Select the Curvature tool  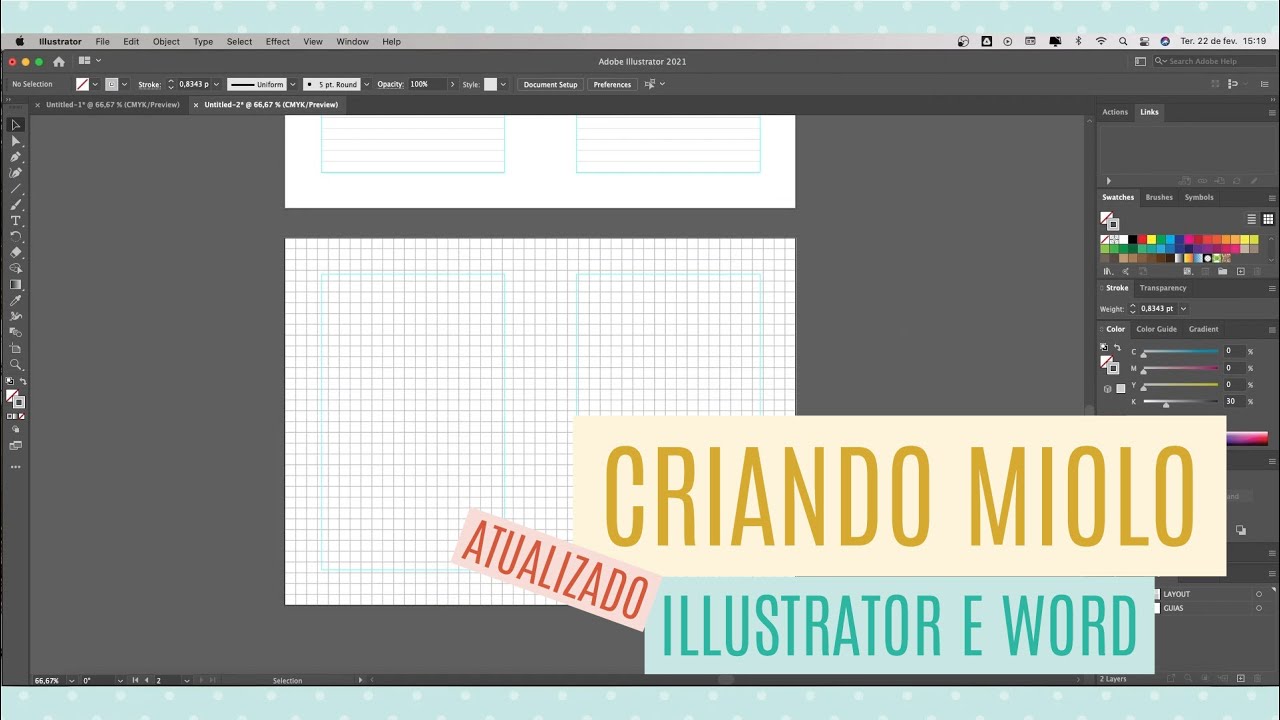[16, 173]
